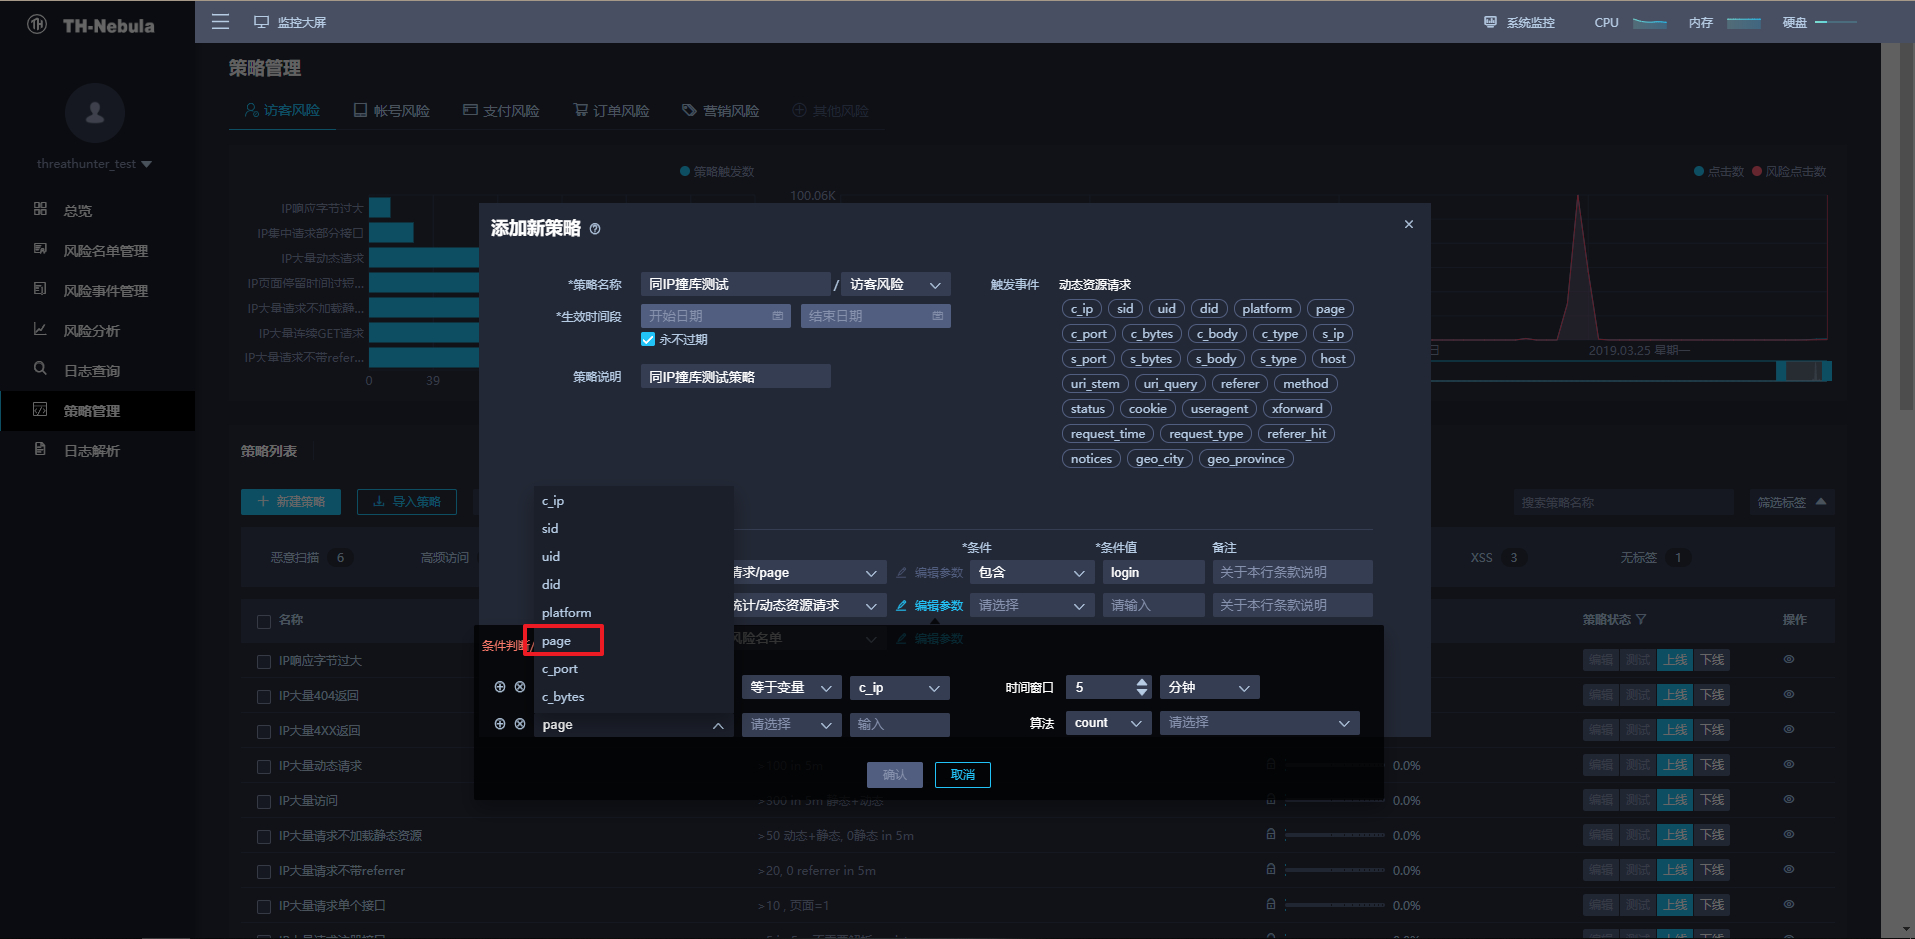The width and height of the screenshot is (1915, 939).
Task: Collapse the open page field dropdown
Action: pos(634,725)
